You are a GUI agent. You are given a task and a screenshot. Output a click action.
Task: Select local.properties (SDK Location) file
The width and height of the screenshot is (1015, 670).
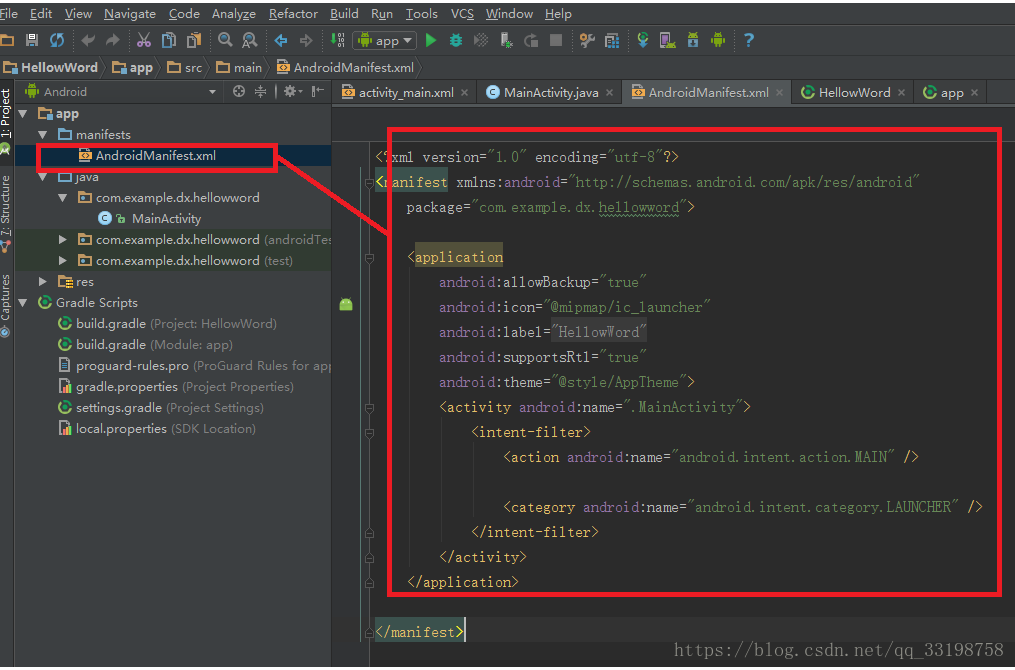157,429
